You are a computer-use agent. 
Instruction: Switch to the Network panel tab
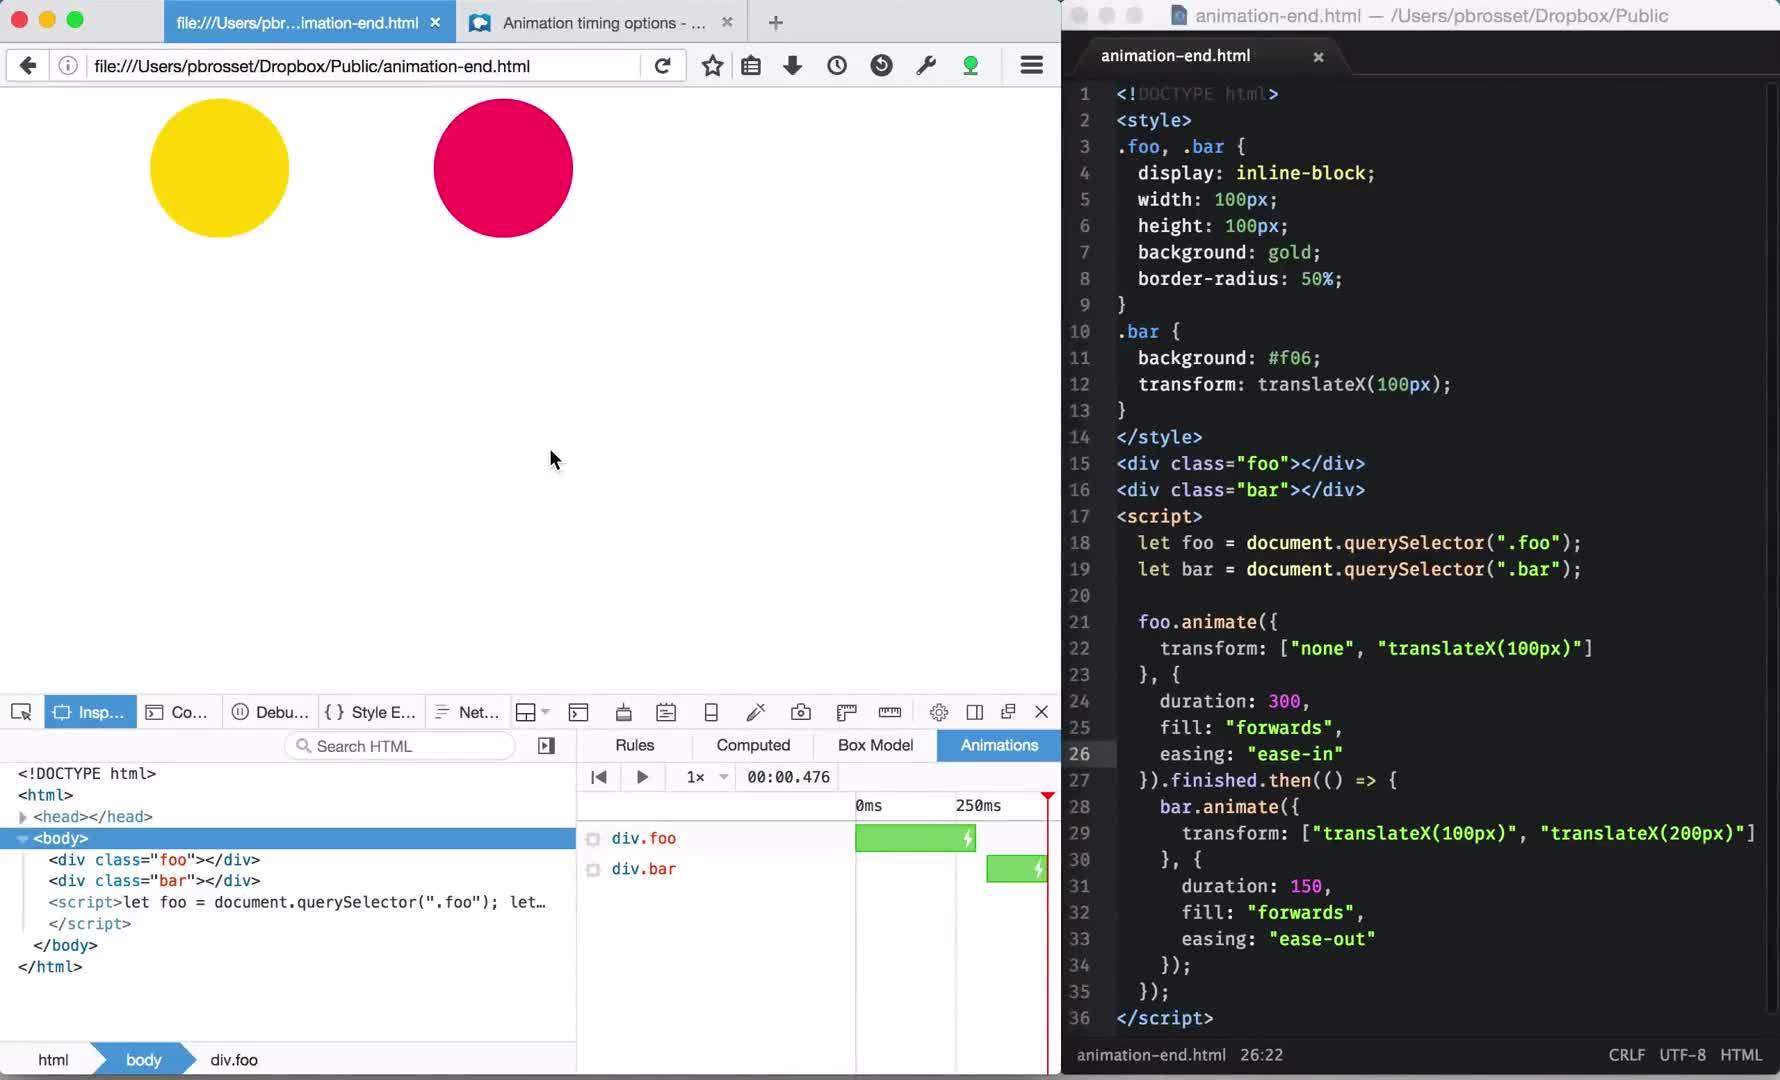[x=467, y=712]
